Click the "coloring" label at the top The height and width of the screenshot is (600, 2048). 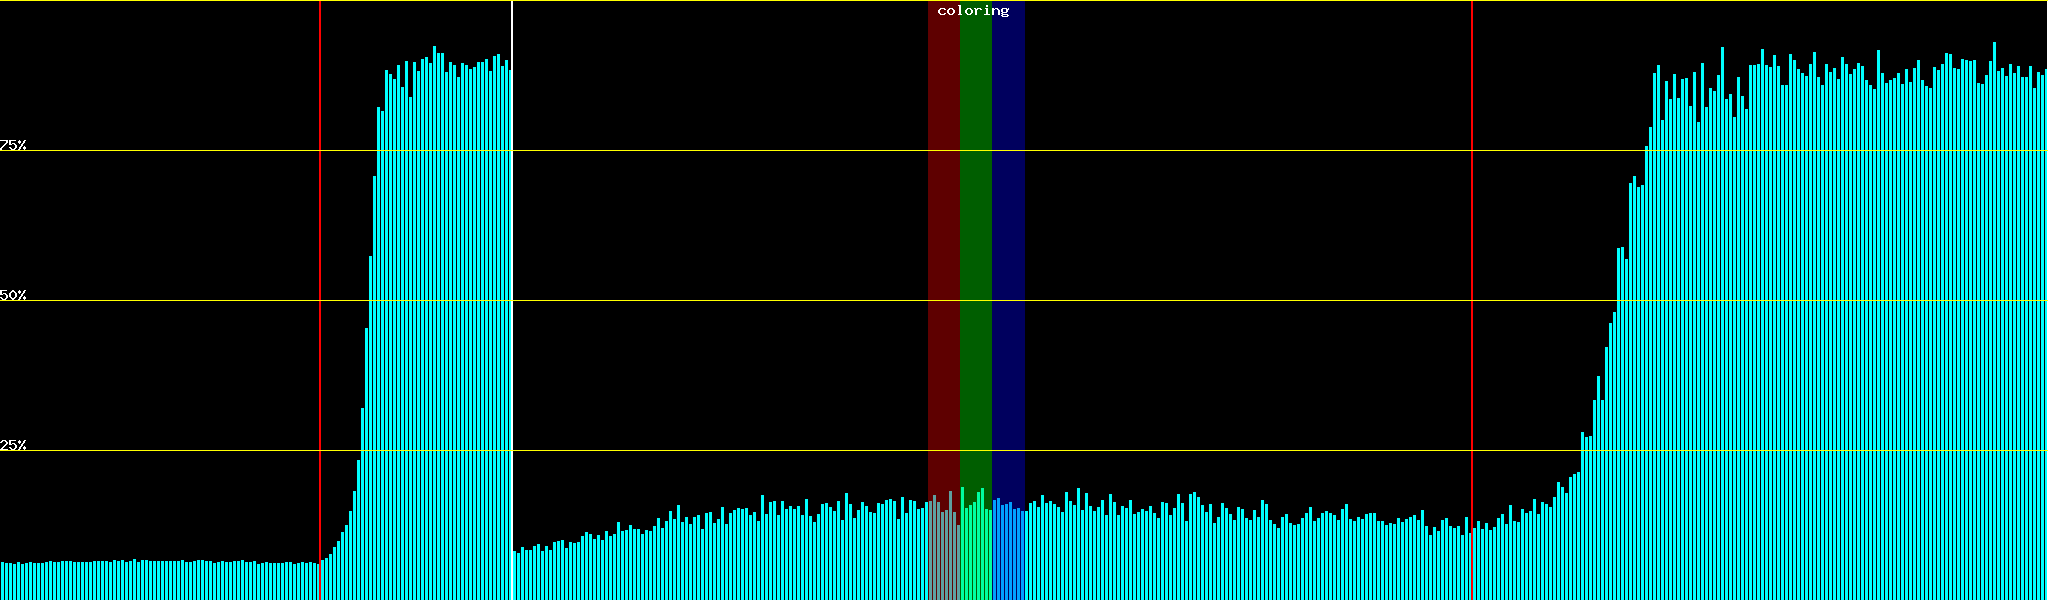tap(973, 11)
